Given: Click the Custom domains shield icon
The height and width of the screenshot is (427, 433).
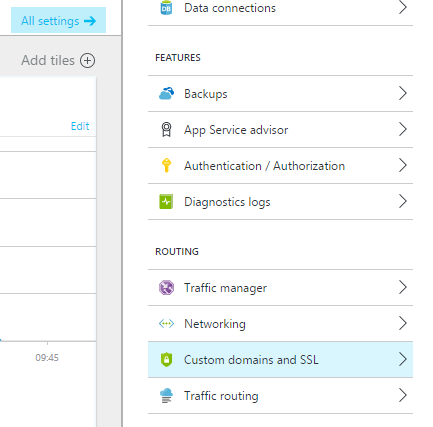Looking at the screenshot, I should coord(166,360).
